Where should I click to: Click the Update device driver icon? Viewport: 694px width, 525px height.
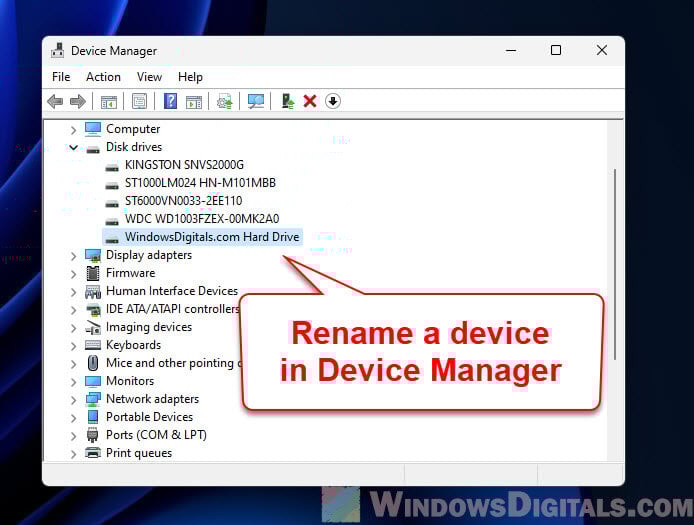[x=224, y=101]
